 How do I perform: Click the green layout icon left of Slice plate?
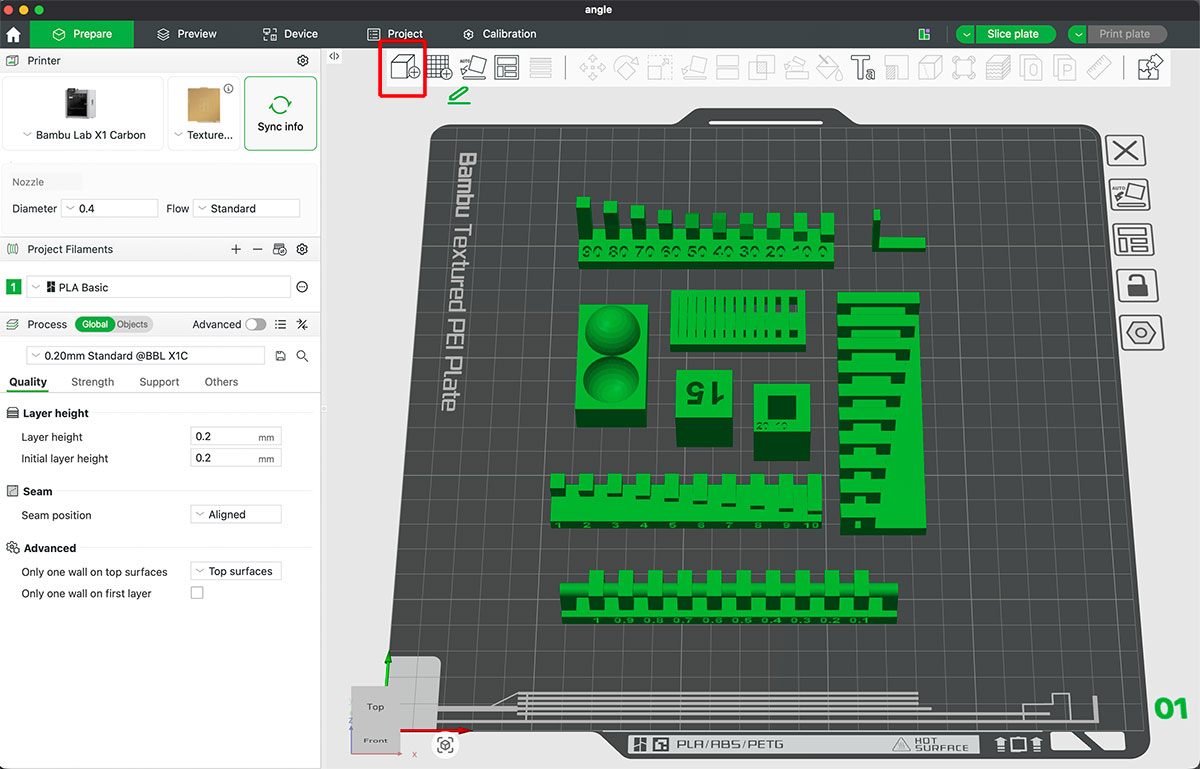click(x=925, y=34)
